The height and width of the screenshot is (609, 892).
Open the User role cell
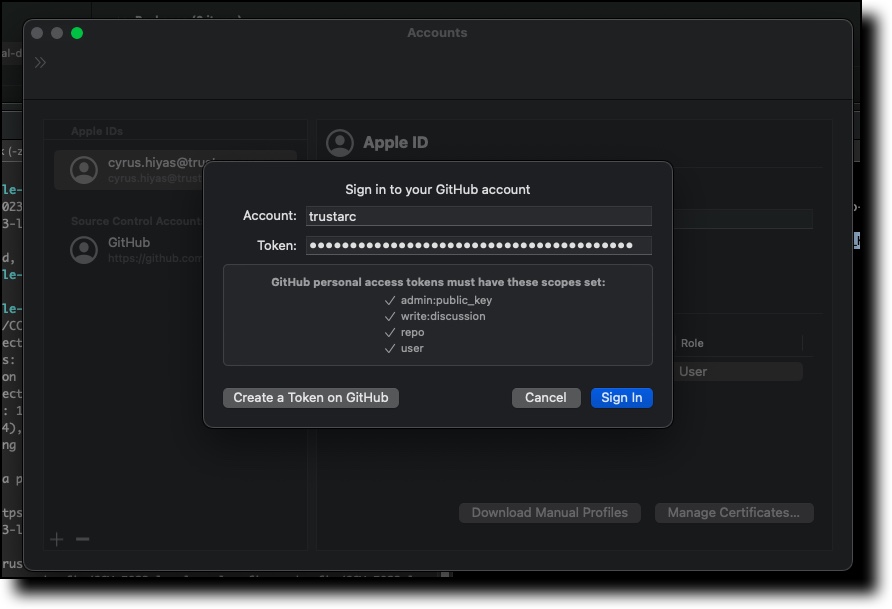[x=738, y=372]
